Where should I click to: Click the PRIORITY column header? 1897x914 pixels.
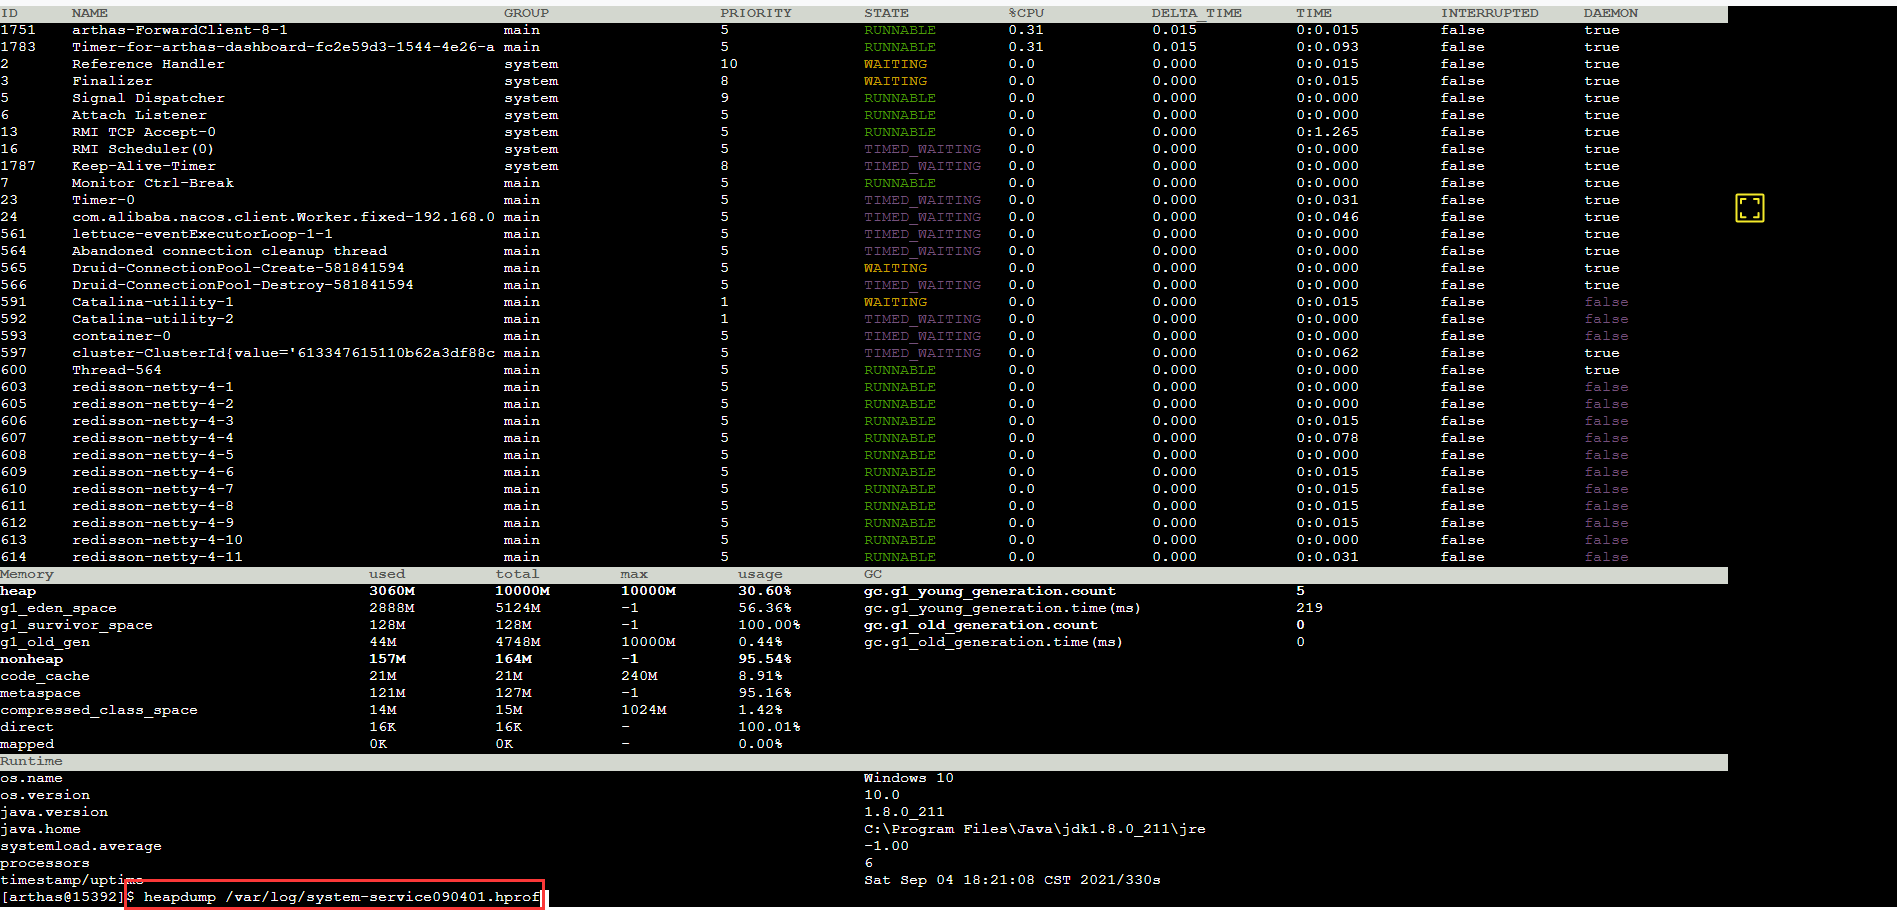756,13
